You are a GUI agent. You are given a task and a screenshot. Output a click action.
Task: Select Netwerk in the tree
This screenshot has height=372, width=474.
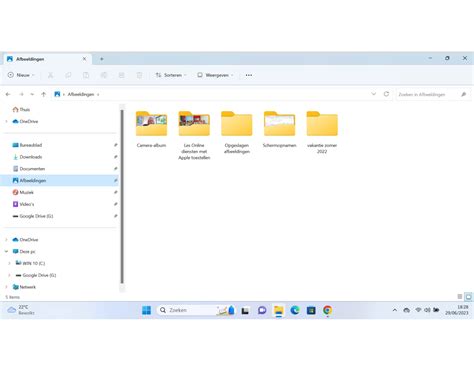tap(24, 287)
